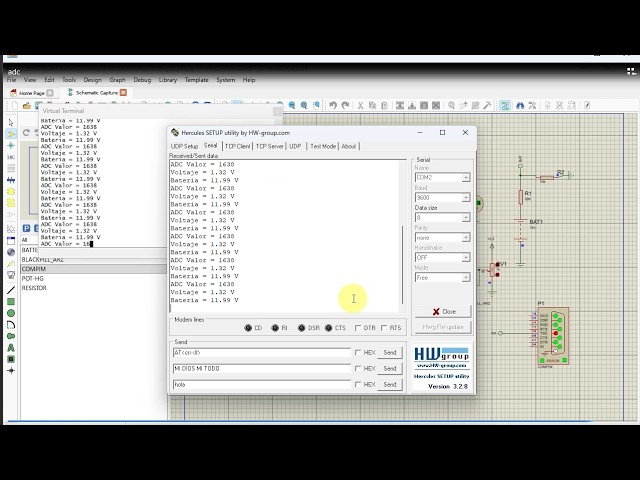Open the Graph menu in Proteus
Image resolution: width=640 pixels, height=480 pixels.
point(118,80)
